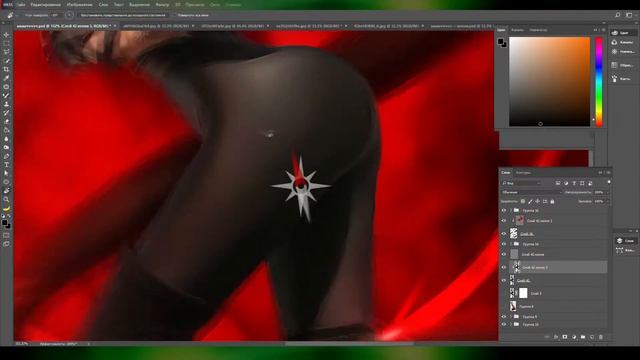Open the blend mode dropdown Обычные
640x360 pixels.
pos(531,192)
